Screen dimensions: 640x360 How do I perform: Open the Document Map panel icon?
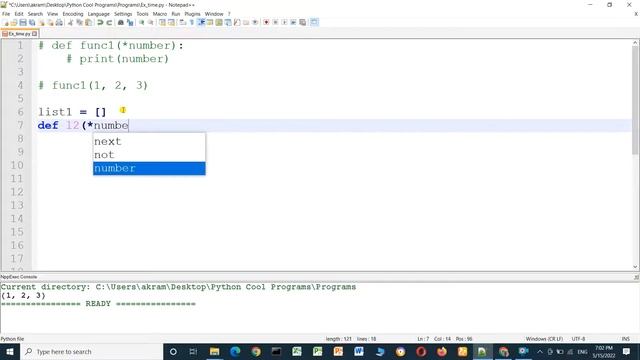tap(219, 22)
